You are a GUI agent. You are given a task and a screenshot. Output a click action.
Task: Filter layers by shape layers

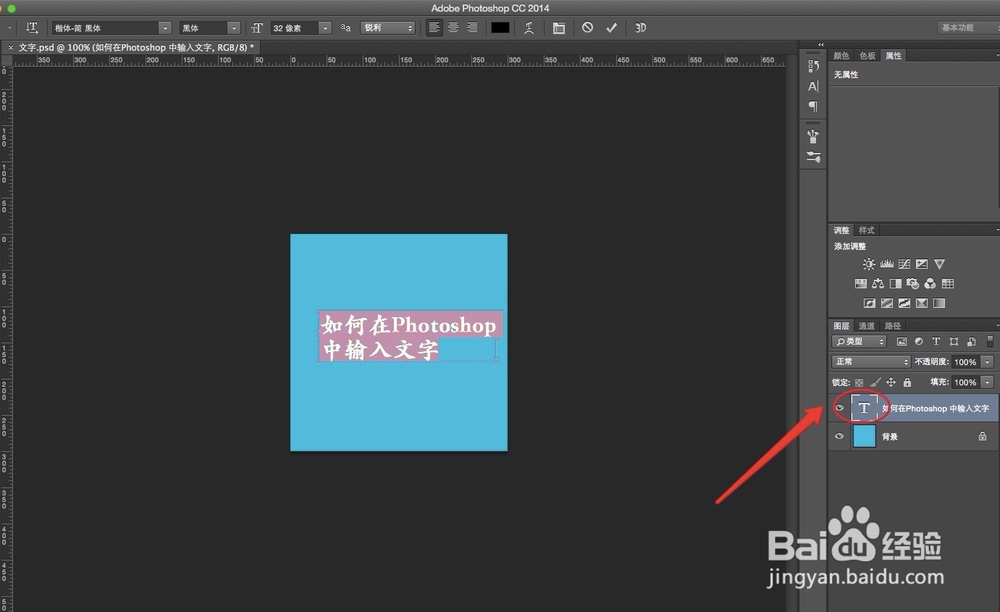(953, 342)
